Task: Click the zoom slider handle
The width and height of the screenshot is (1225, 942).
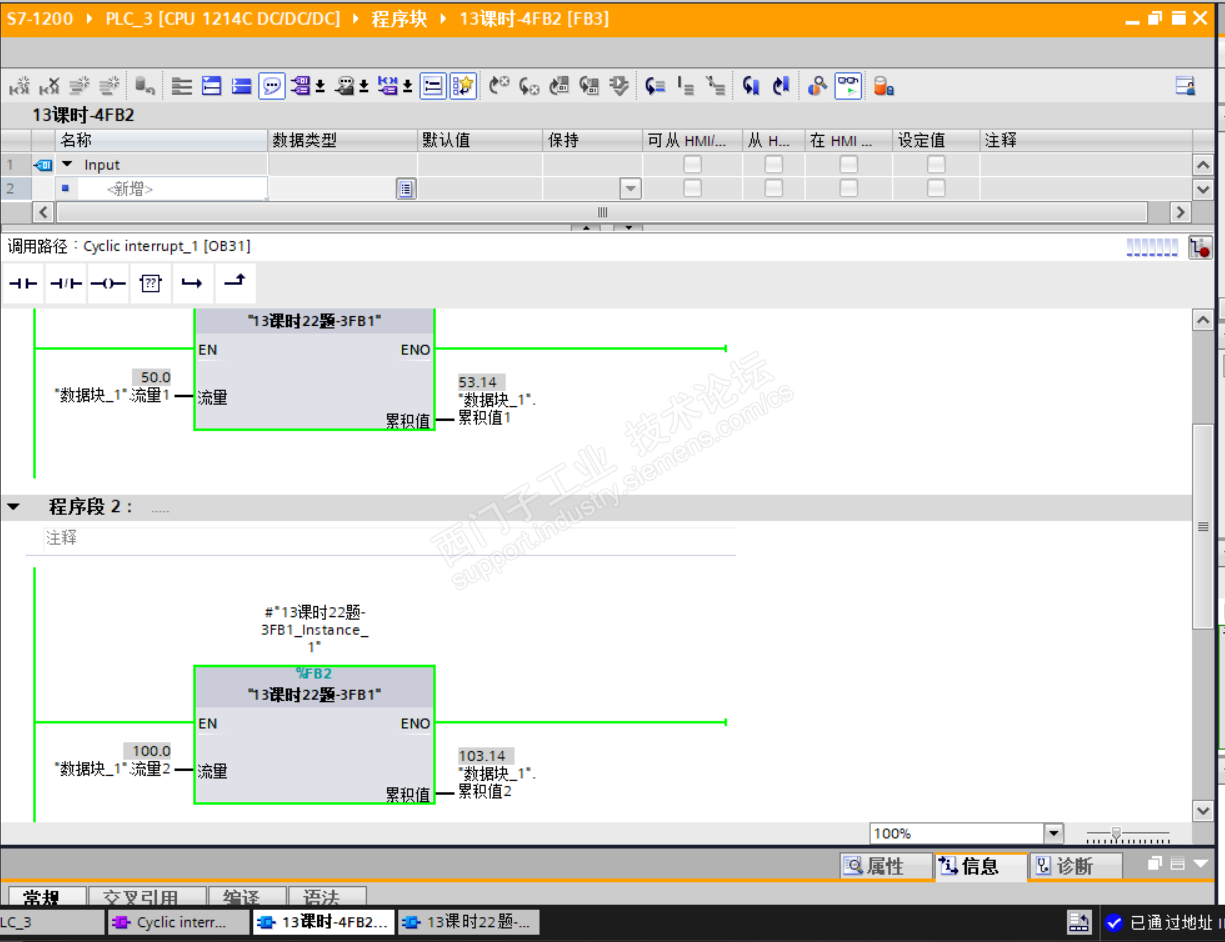Action: [x=1116, y=833]
